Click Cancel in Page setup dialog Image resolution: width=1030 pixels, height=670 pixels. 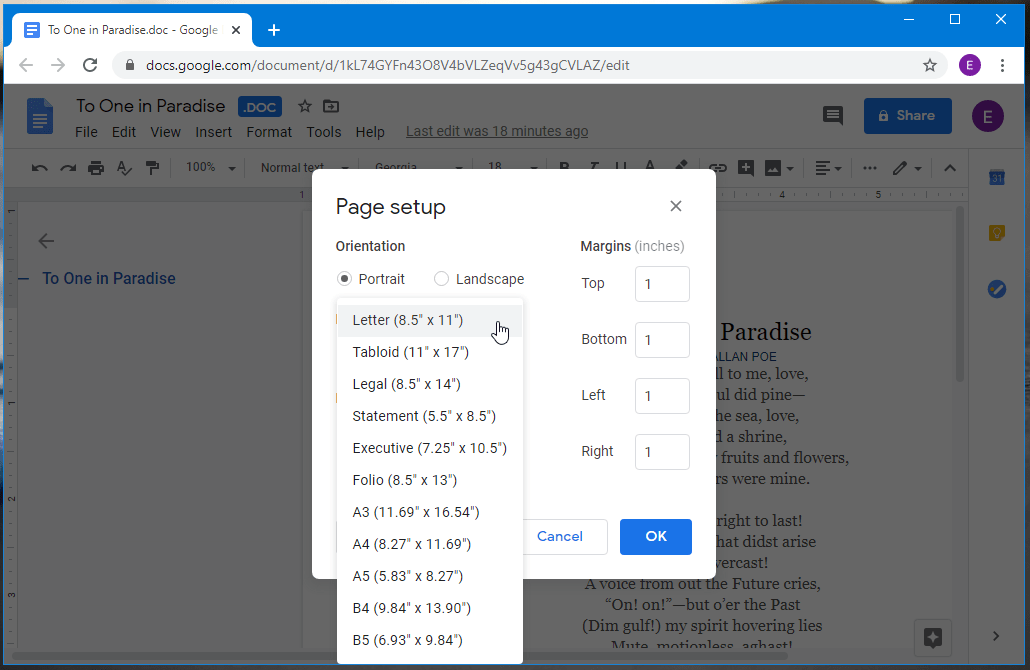point(560,537)
